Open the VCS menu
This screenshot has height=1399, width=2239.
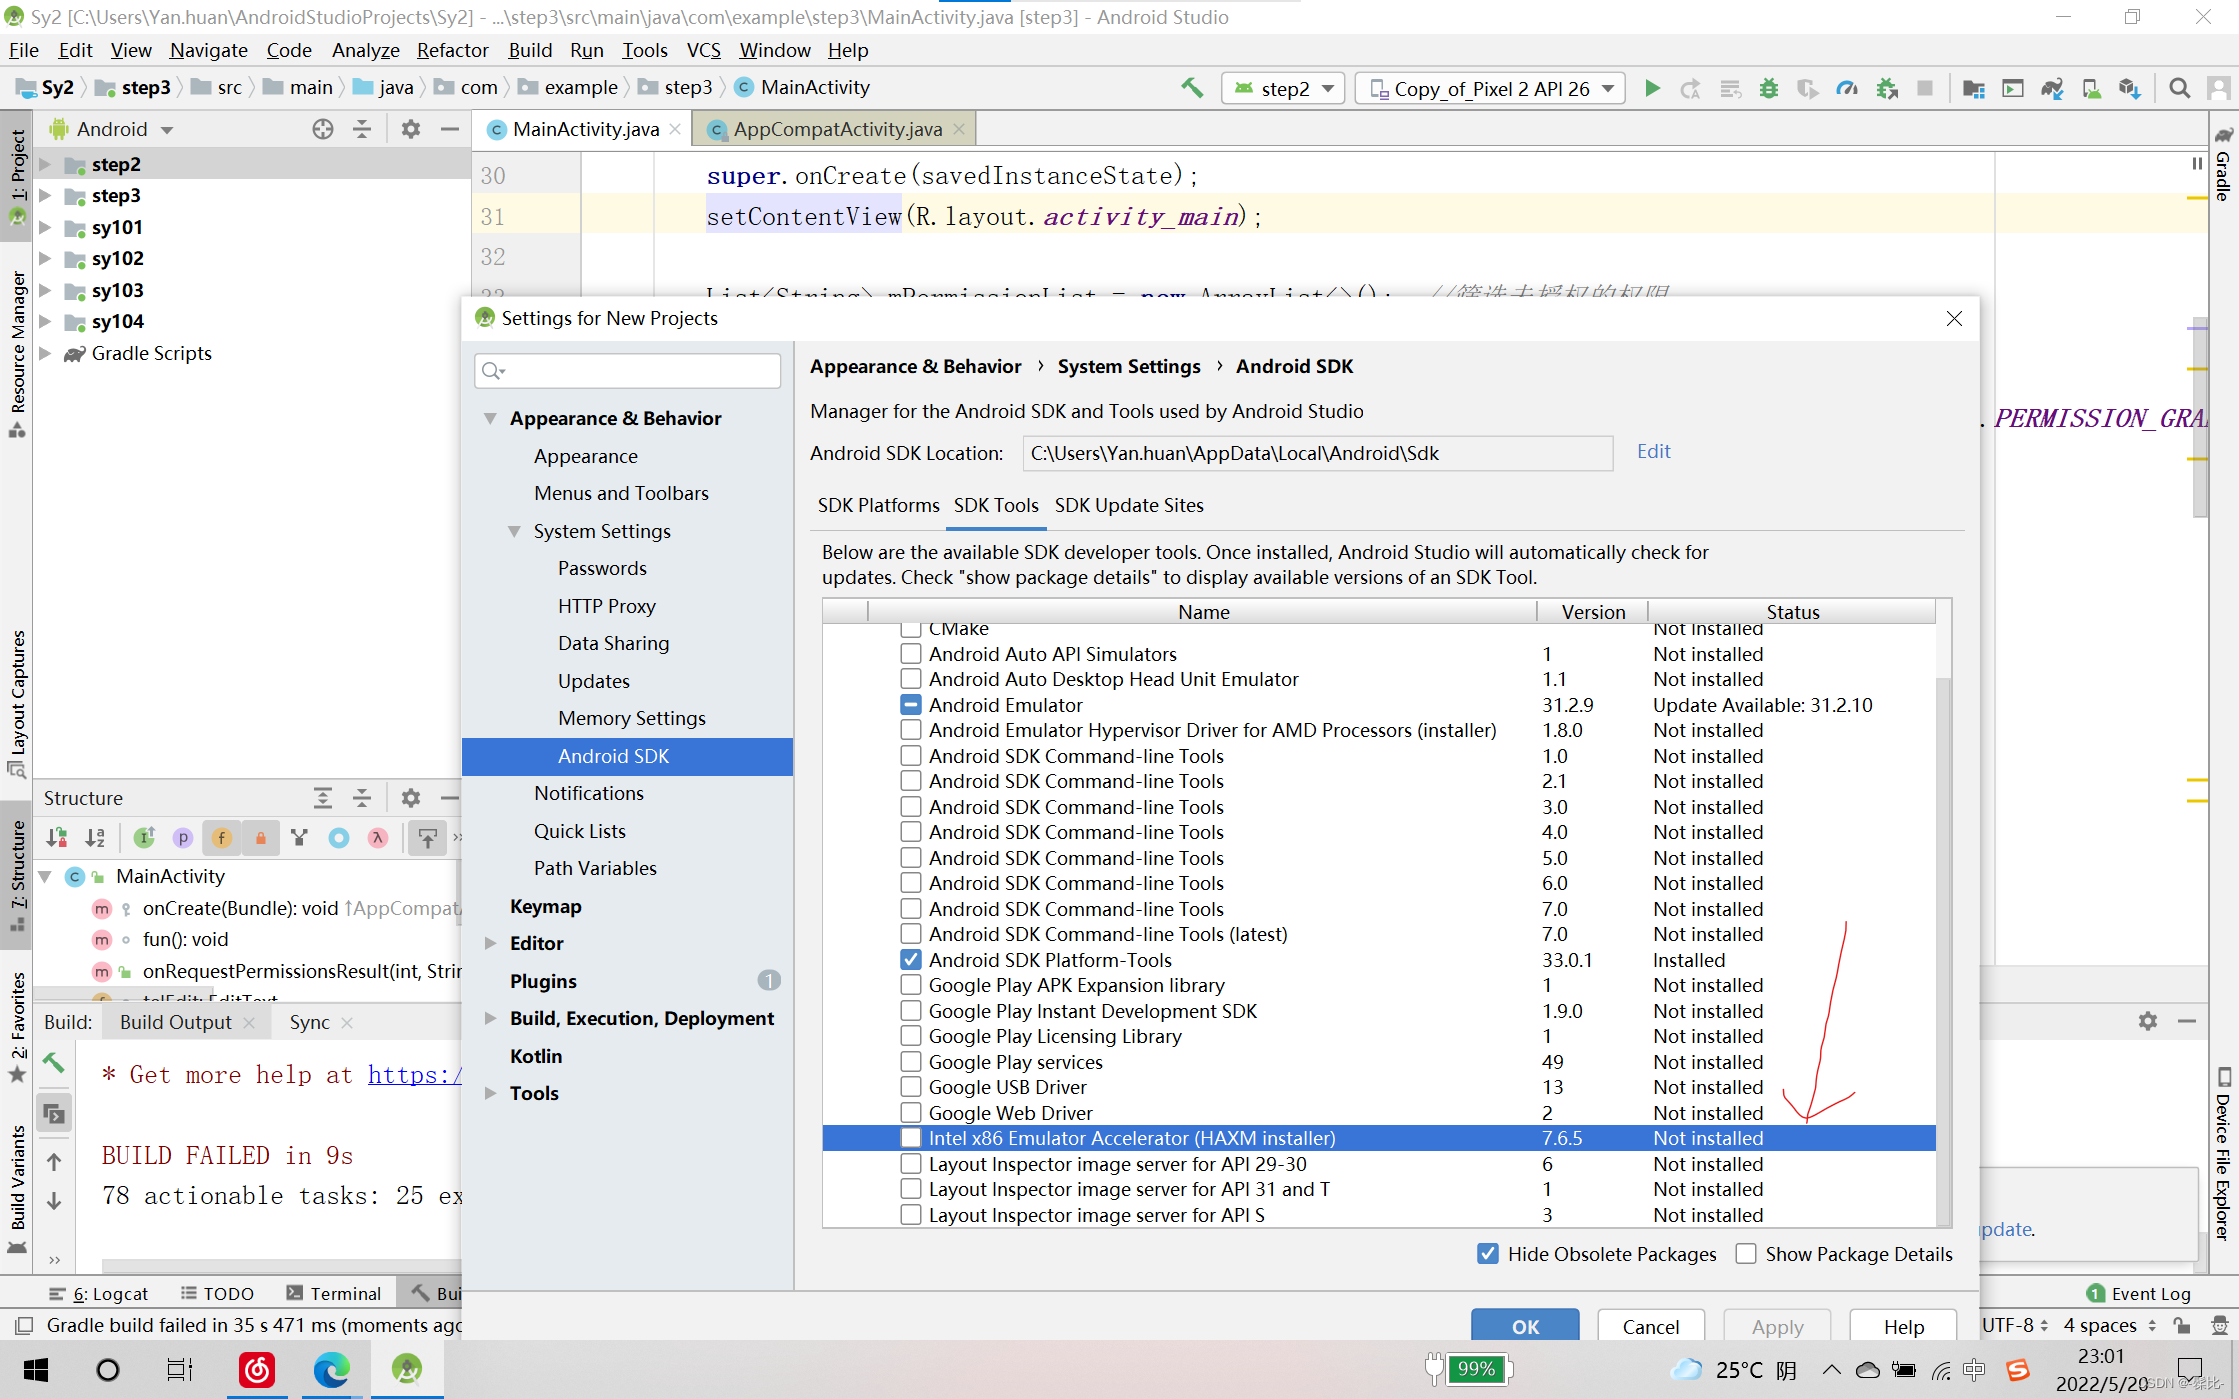tap(703, 50)
